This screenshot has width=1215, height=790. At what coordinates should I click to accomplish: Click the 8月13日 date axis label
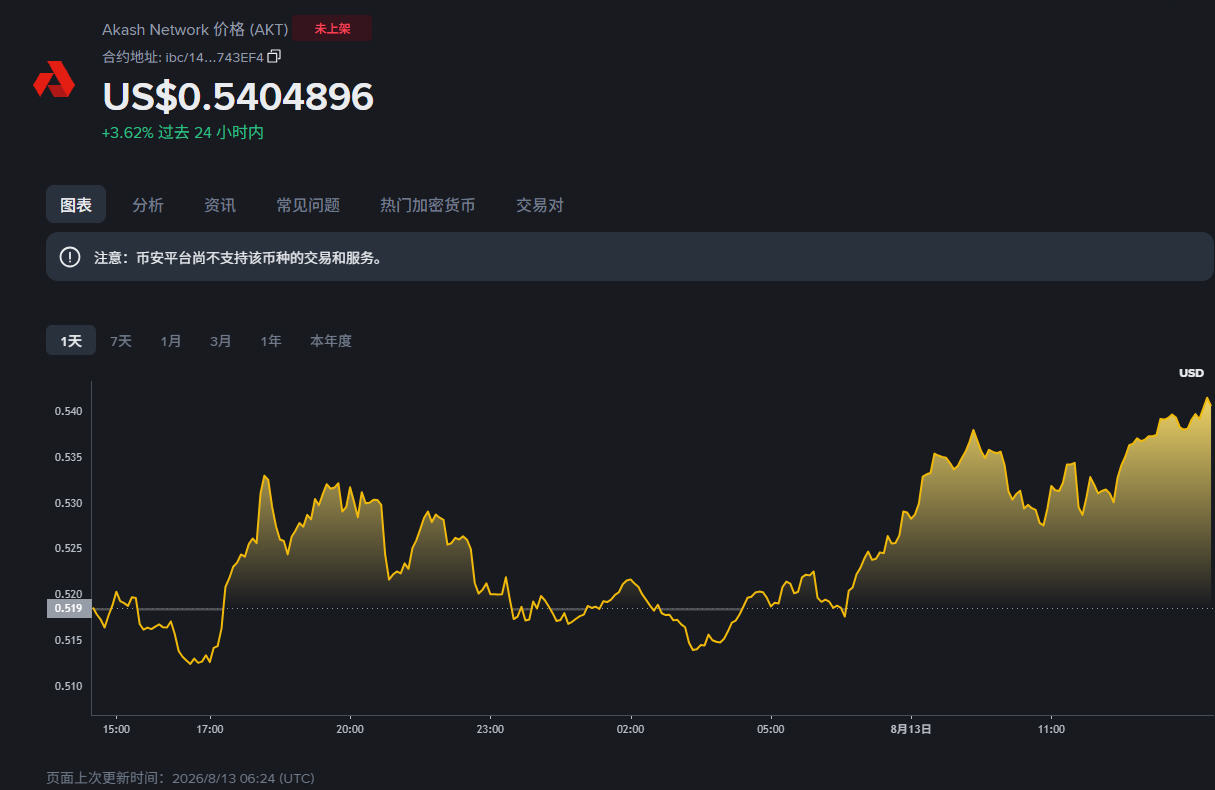click(911, 730)
